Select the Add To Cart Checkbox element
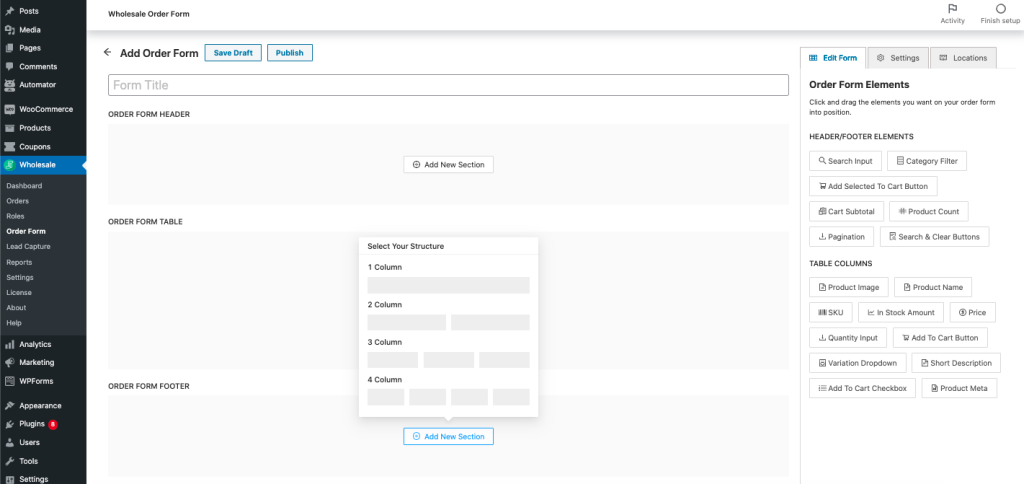The width and height of the screenshot is (1024, 484). point(861,388)
